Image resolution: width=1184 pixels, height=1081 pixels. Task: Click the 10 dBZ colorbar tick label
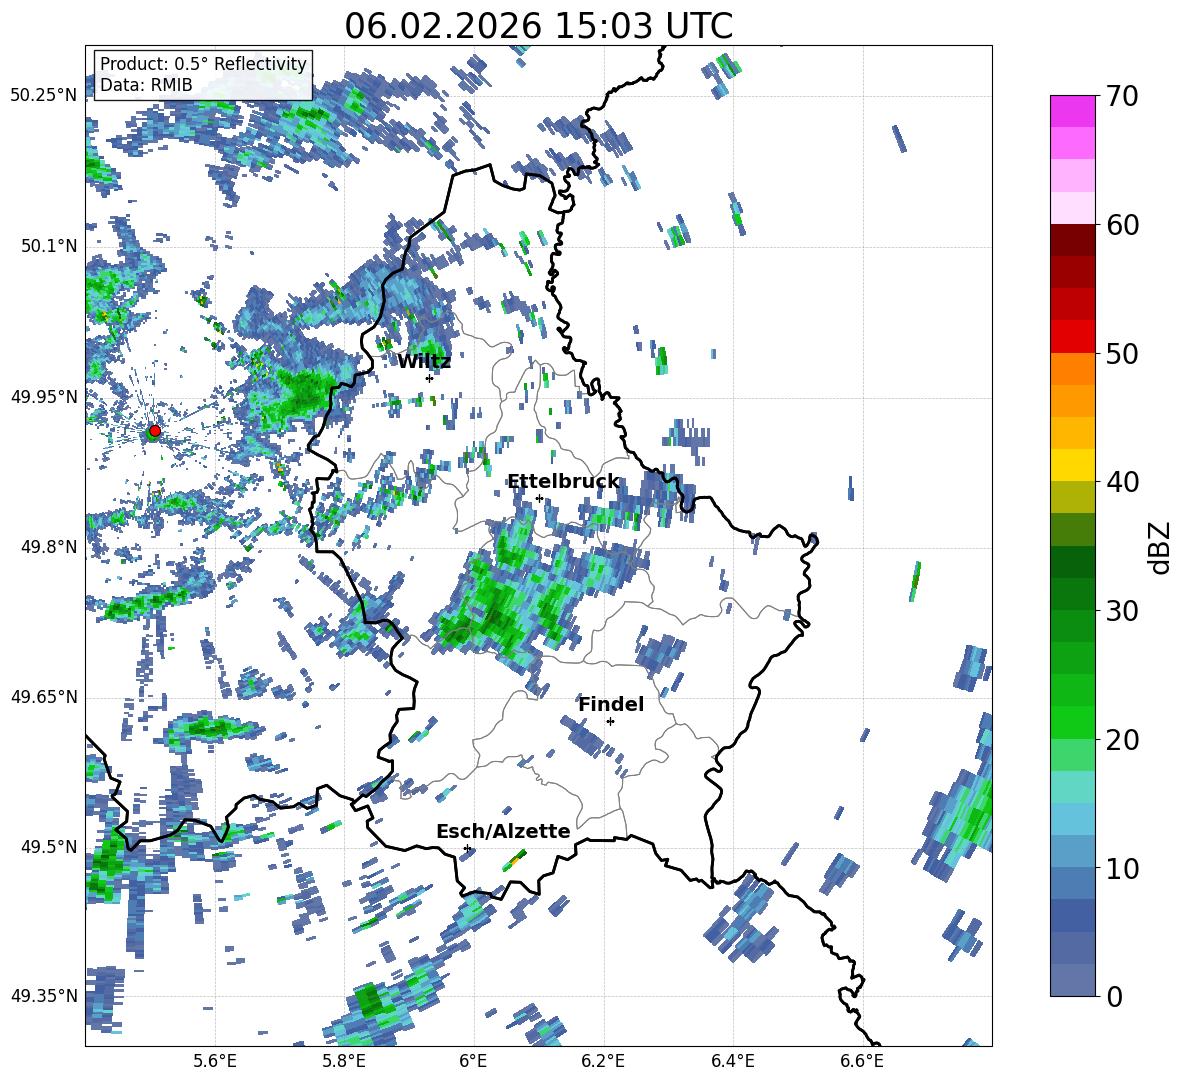click(x=1122, y=868)
